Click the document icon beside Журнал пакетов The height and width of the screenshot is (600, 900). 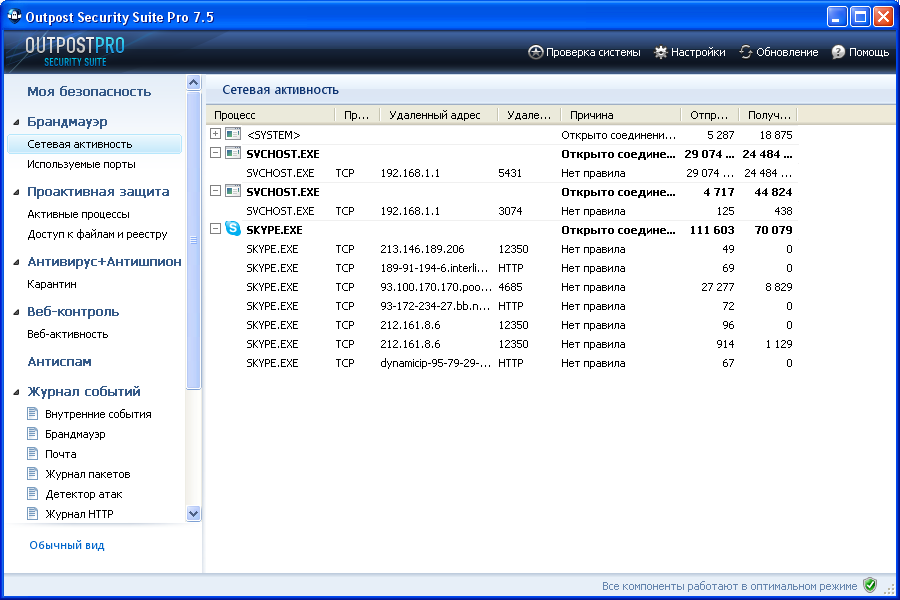point(33,474)
